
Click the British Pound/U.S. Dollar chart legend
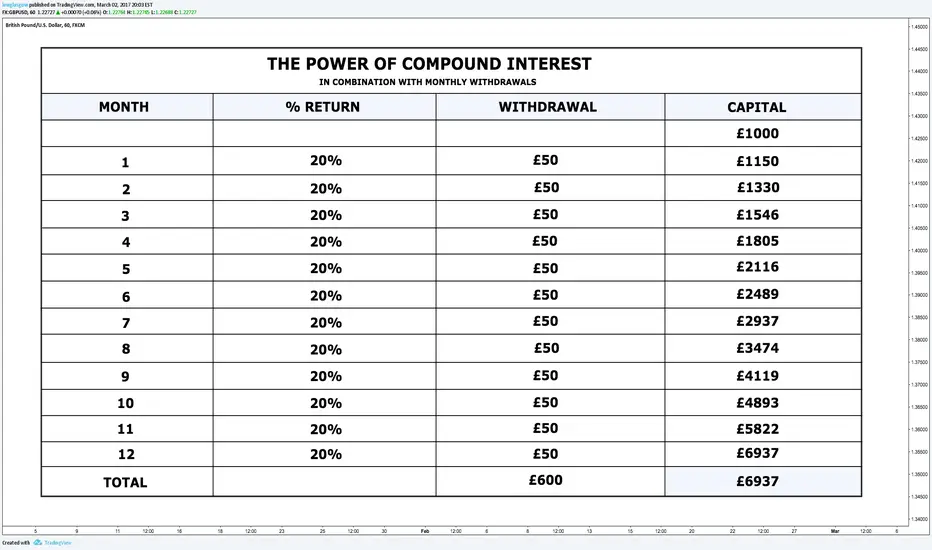click(45, 25)
